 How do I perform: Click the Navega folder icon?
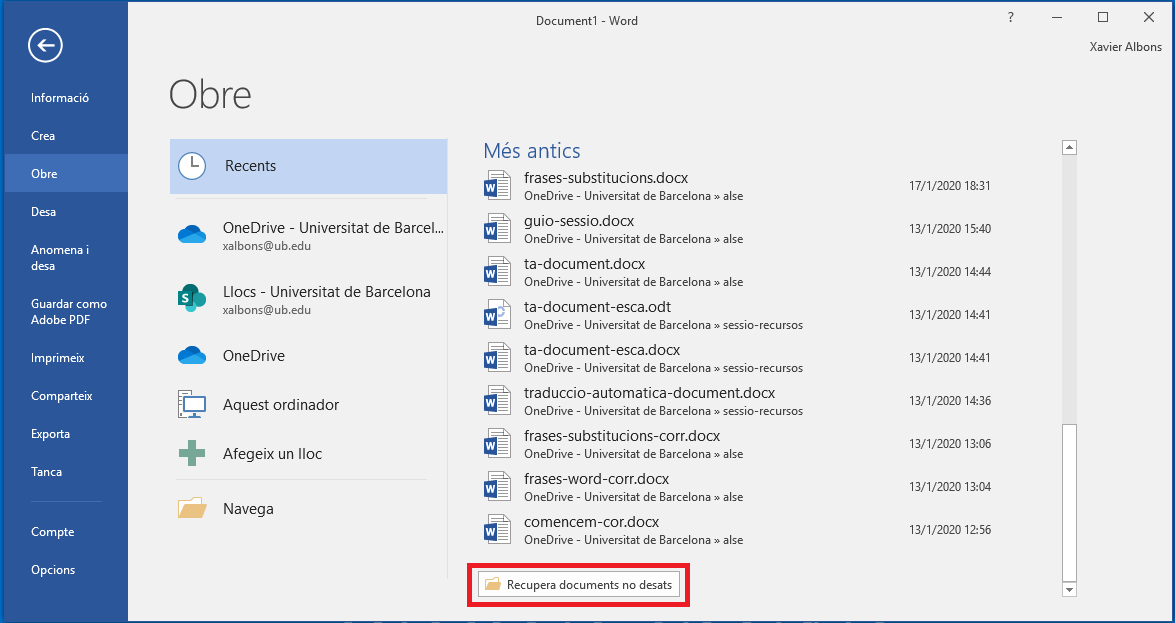click(191, 509)
